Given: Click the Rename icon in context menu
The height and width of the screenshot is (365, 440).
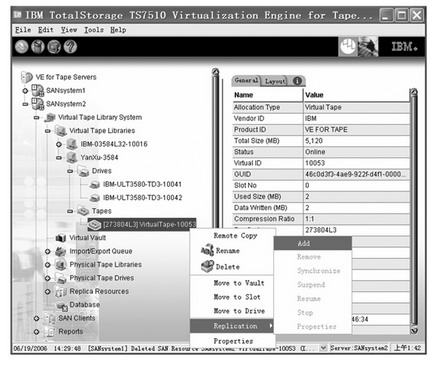Looking at the screenshot, I should coord(207,250).
